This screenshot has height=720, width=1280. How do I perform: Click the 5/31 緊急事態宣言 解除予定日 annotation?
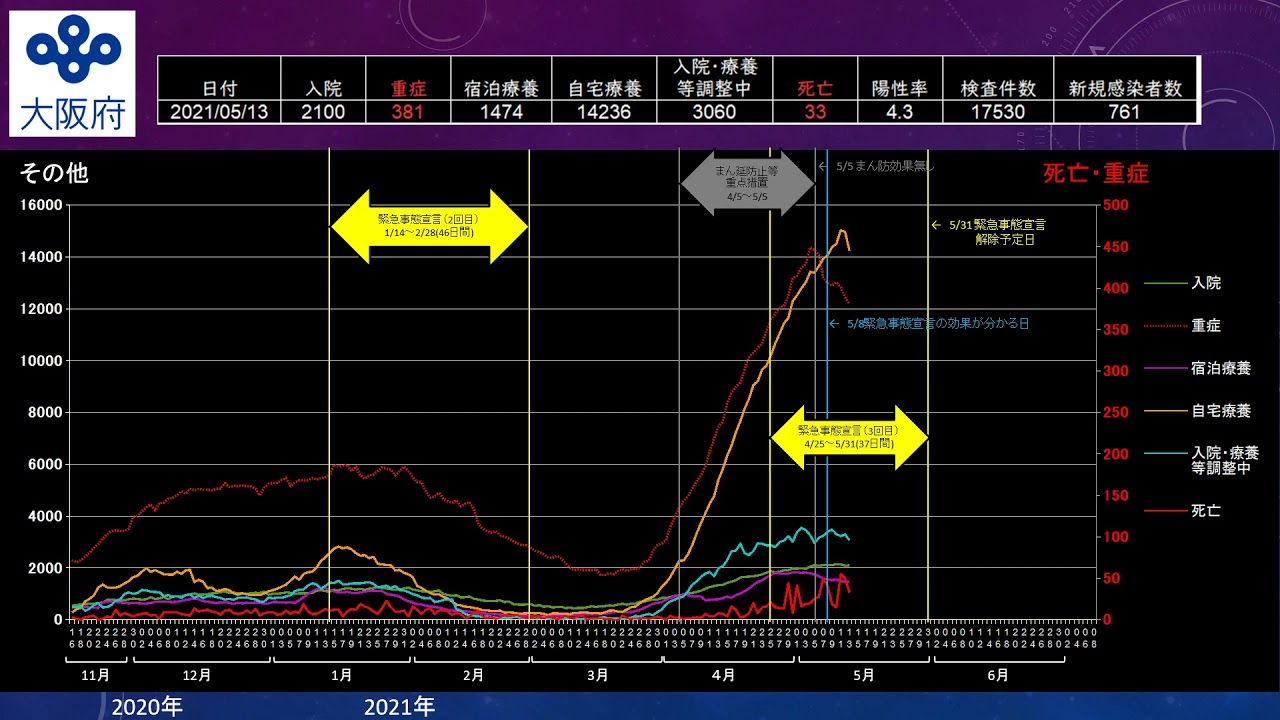click(x=996, y=232)
